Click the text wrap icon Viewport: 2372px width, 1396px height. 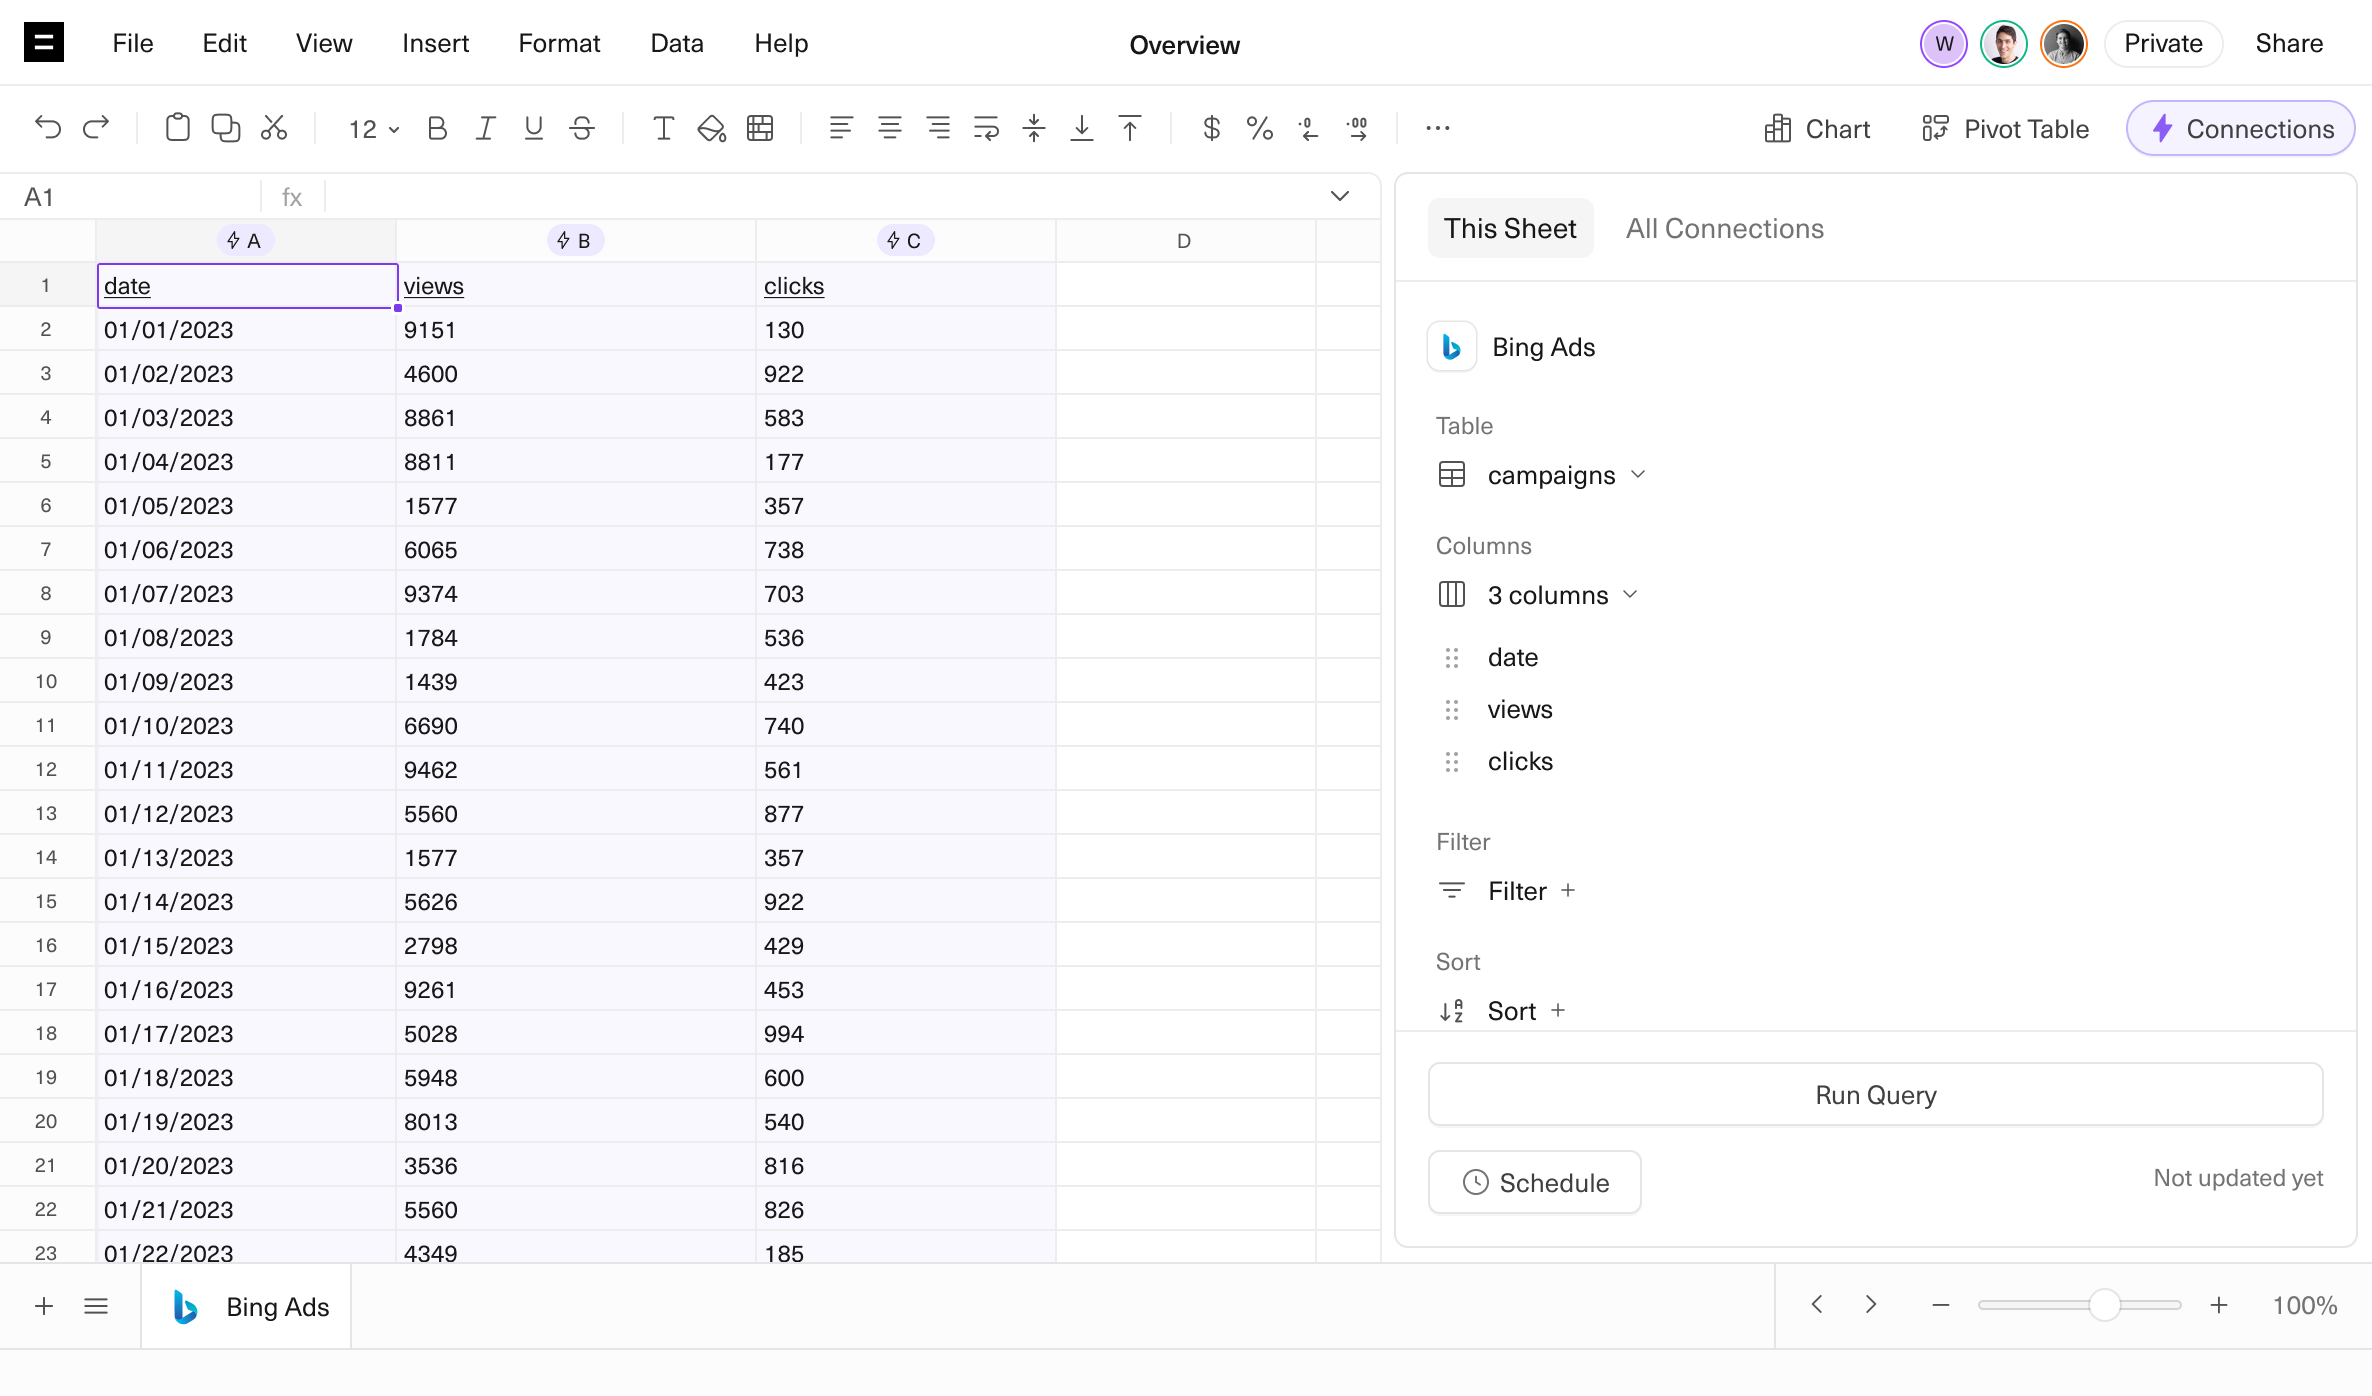[x=986, y=128]
